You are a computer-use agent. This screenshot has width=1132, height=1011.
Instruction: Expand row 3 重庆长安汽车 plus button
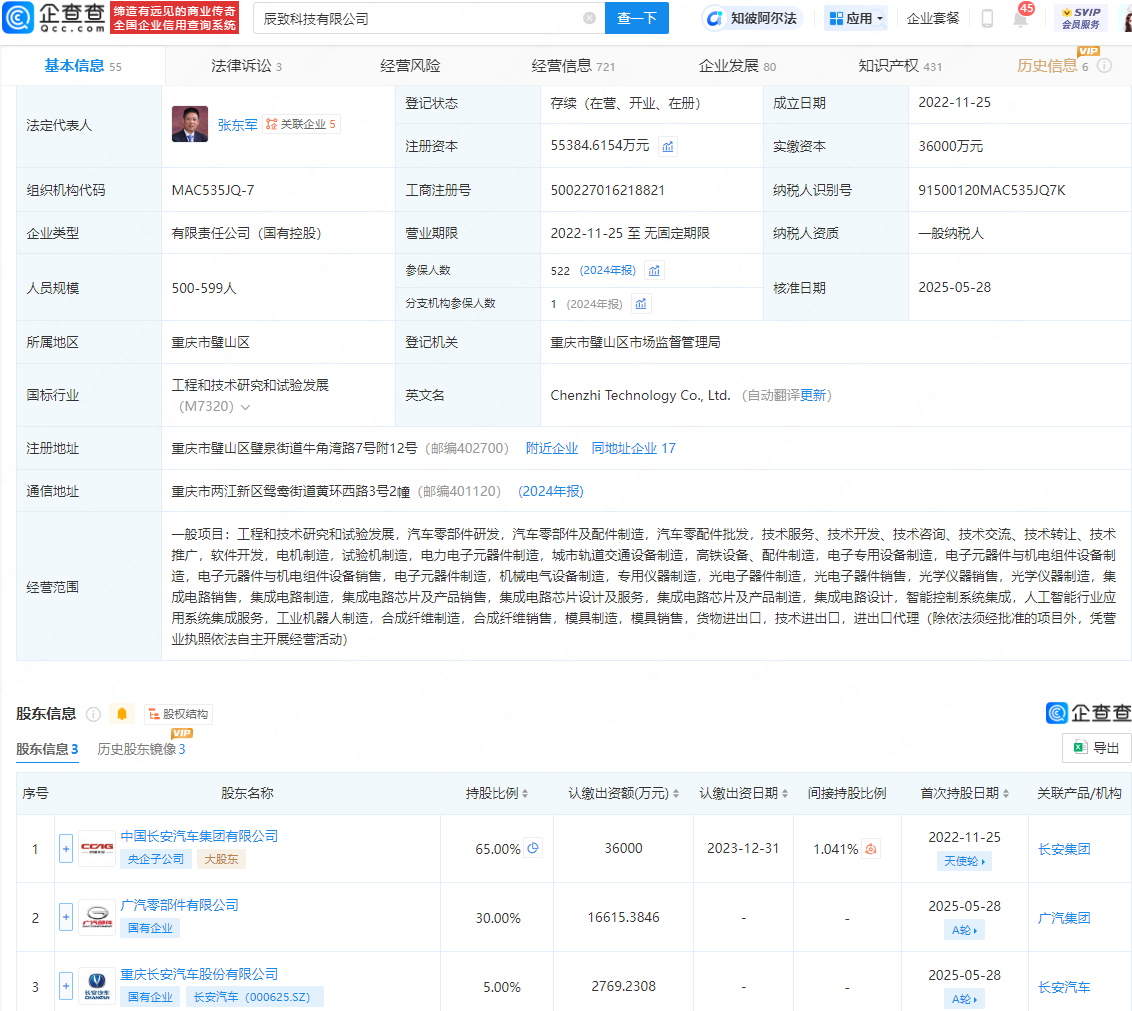coord(66,986)
